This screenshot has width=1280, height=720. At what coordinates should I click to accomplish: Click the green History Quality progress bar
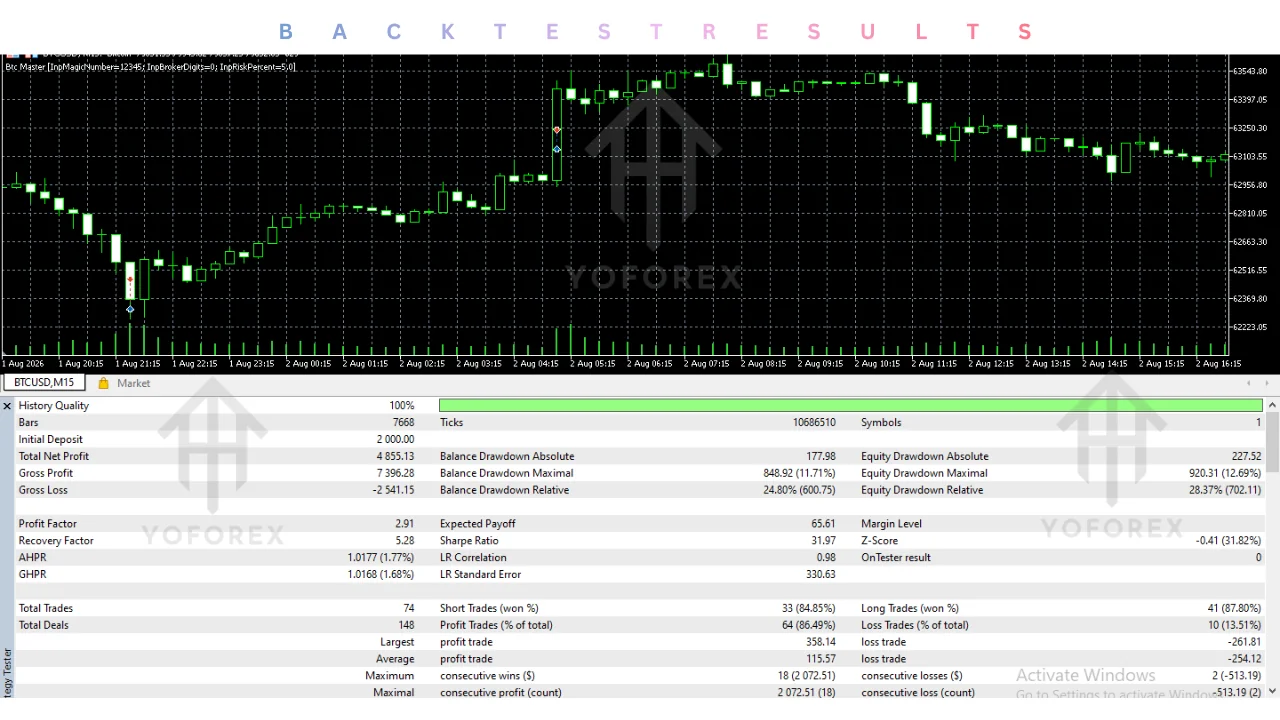[851, 405]
